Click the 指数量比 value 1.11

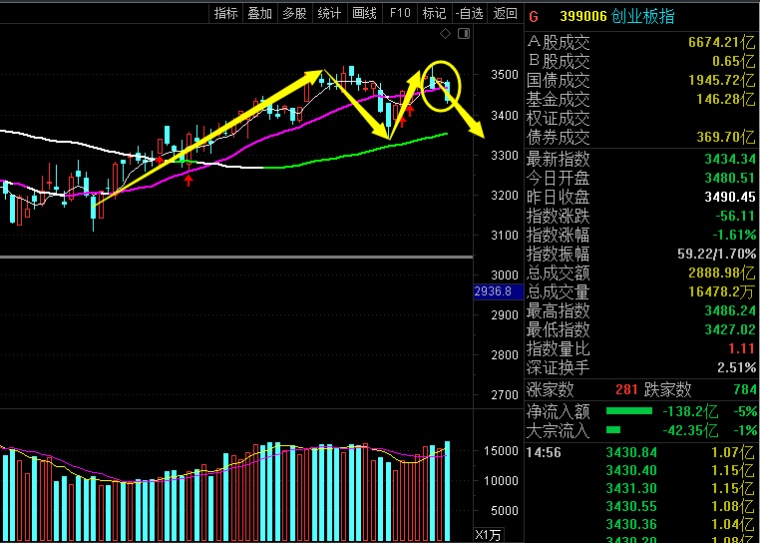pyautogui.click(x=742, y=349)
